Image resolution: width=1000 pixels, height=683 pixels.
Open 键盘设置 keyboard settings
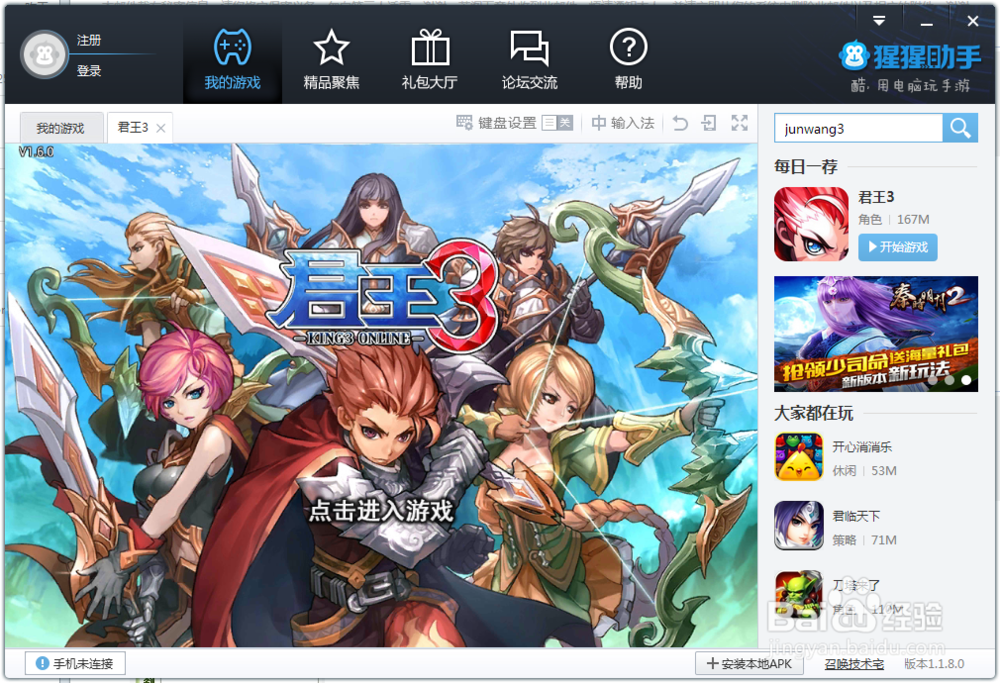pos(497,122)
